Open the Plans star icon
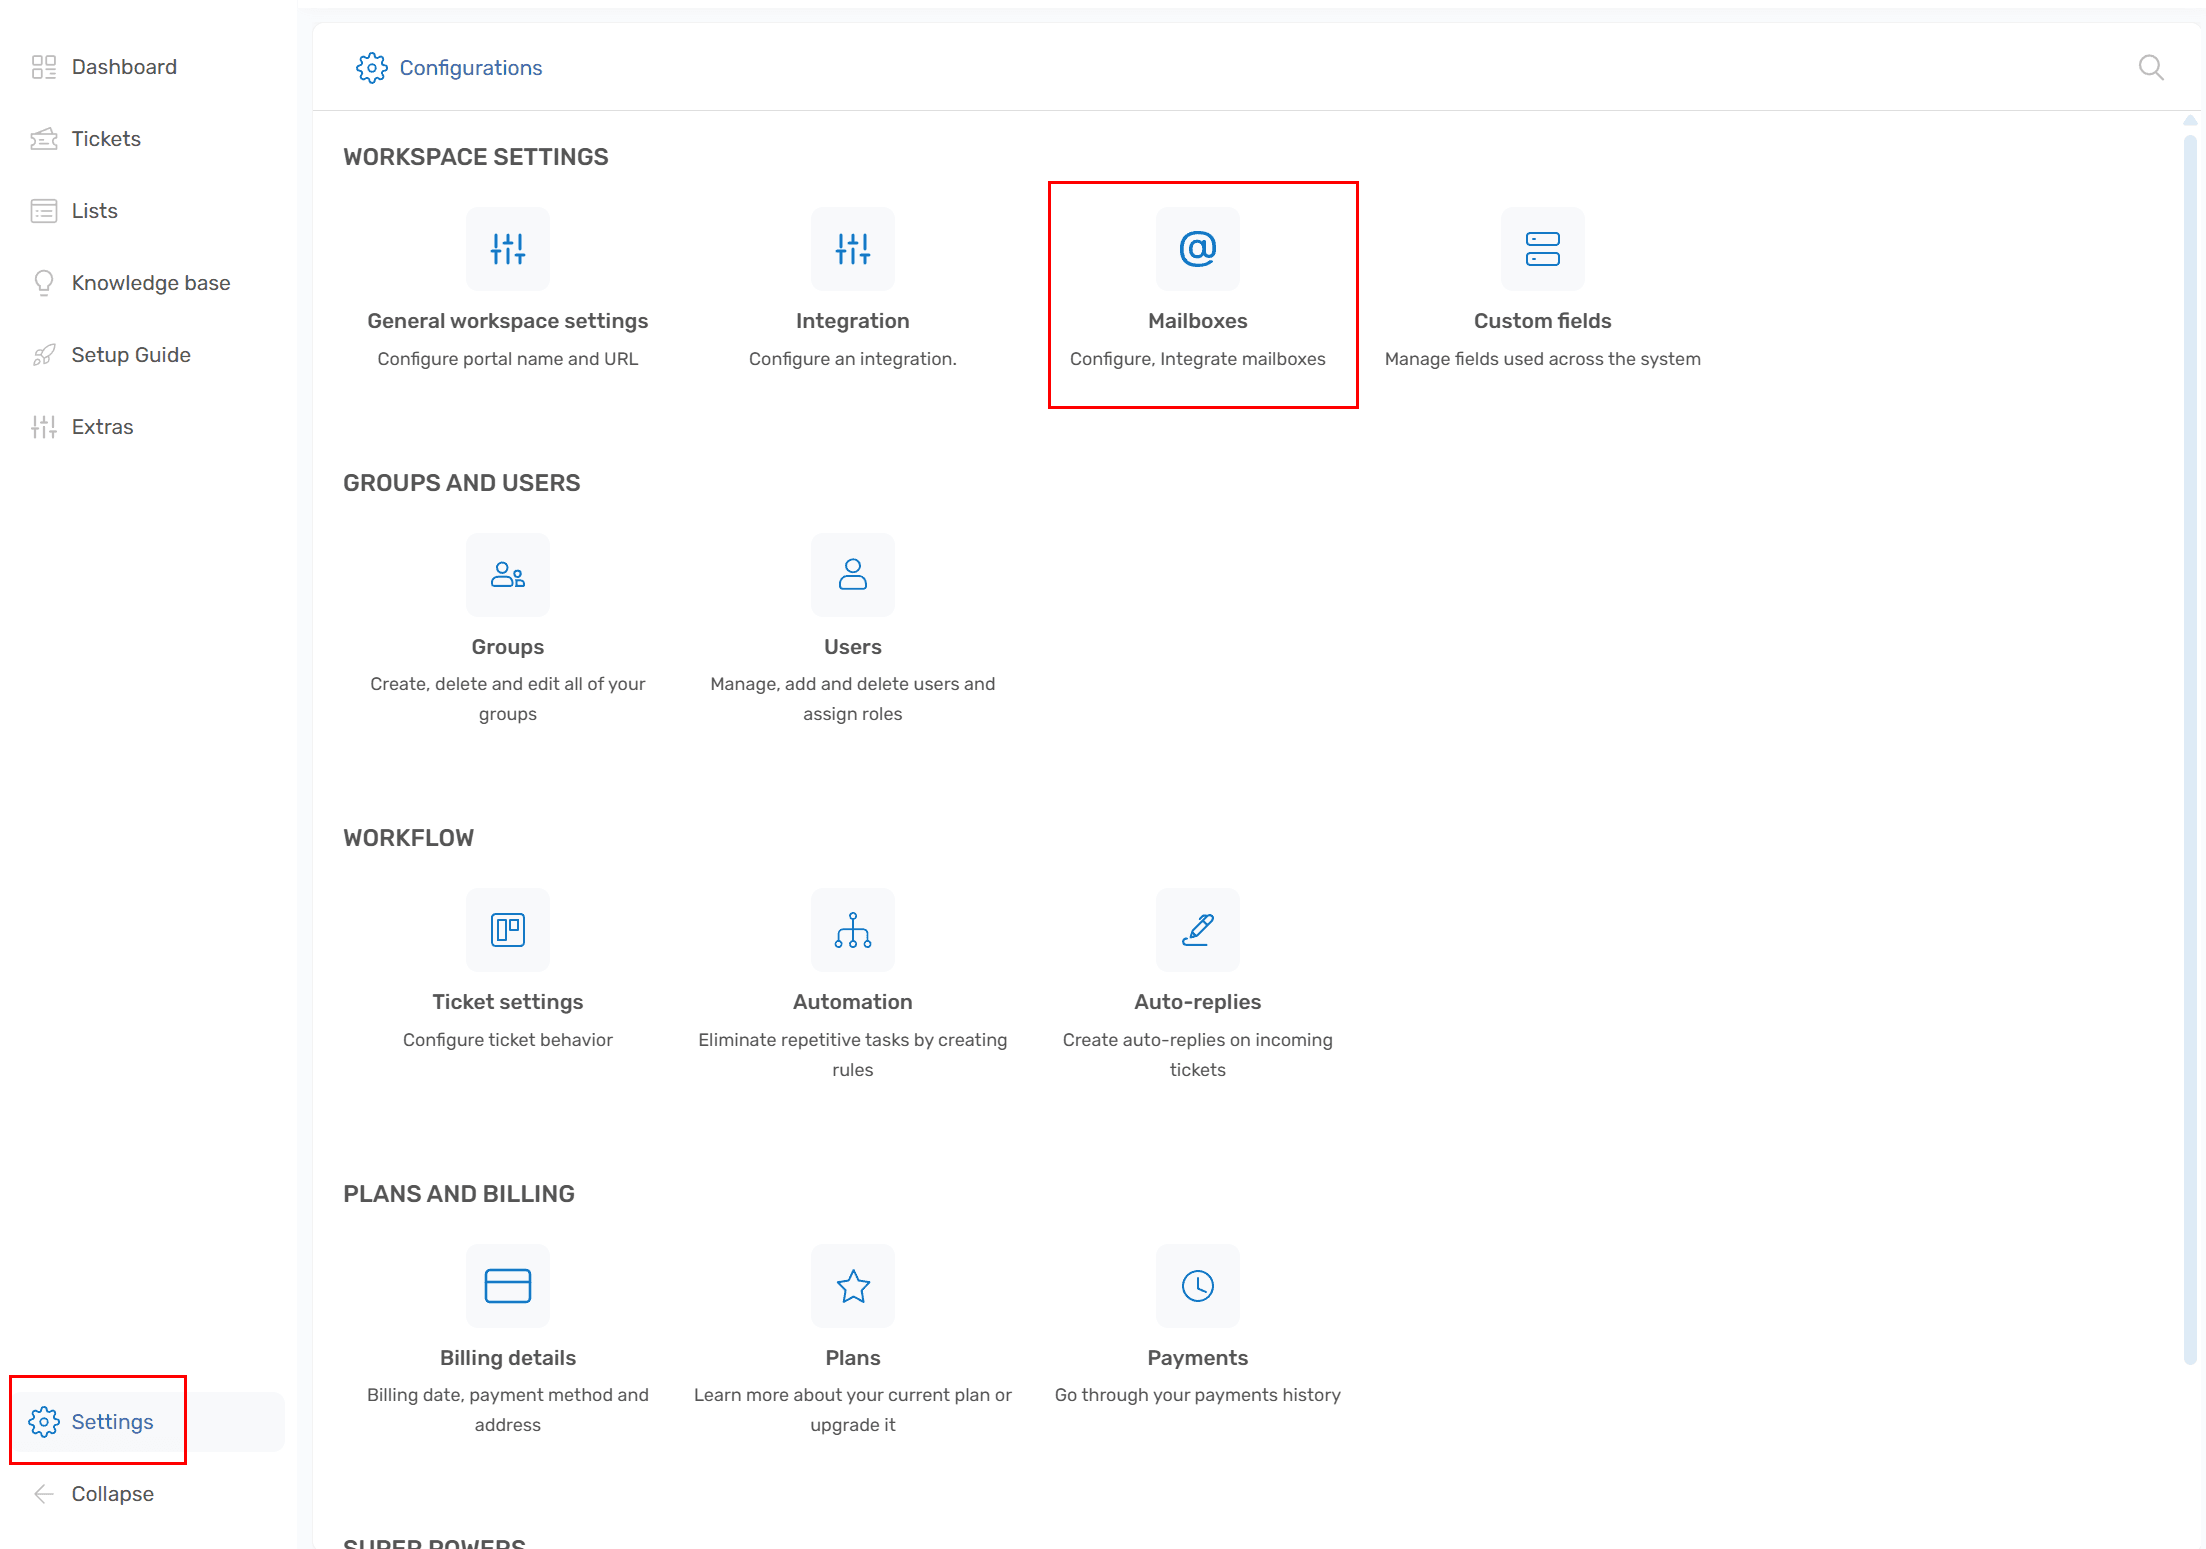The height and width of the screenshot is (1549, 2206). tap(852, 1286)
